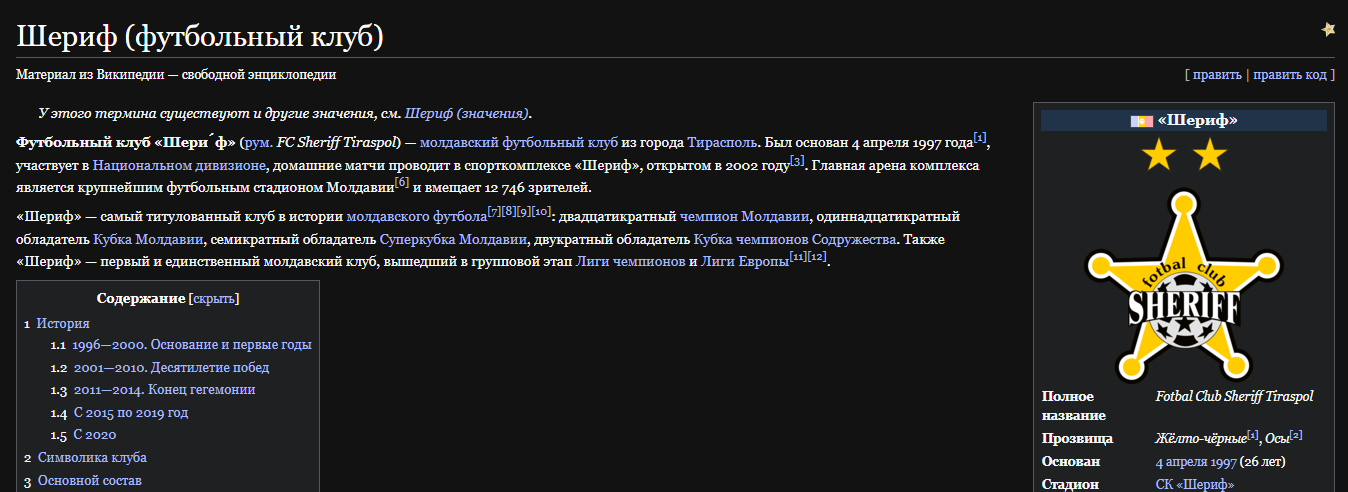Open the Sheriff club logo image
This screenshot has width=1348, height=492.
[x=1184, y=284]
